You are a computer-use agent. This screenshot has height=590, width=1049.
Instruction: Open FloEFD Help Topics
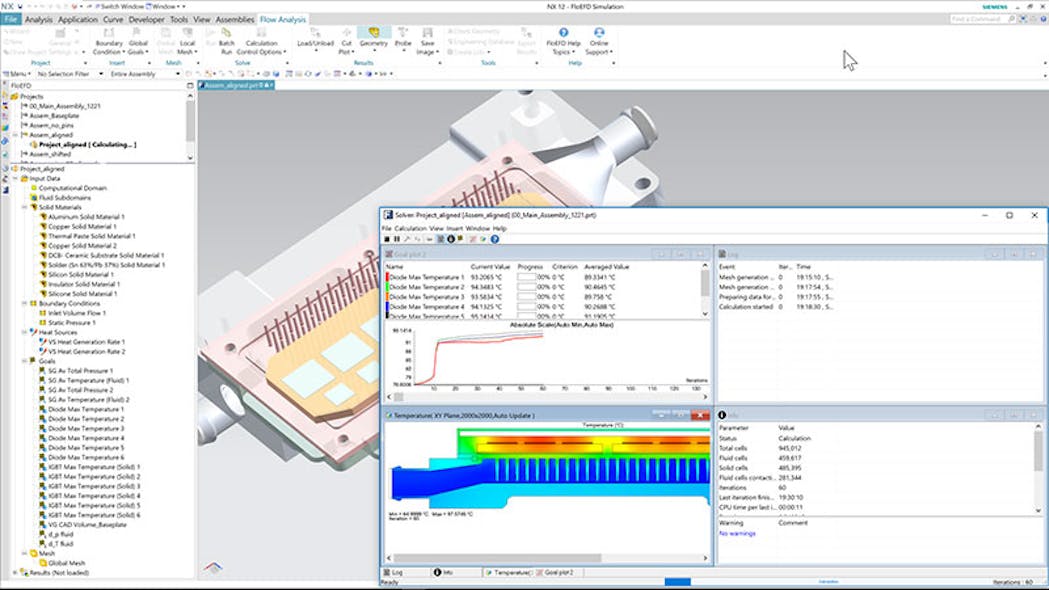563,41
